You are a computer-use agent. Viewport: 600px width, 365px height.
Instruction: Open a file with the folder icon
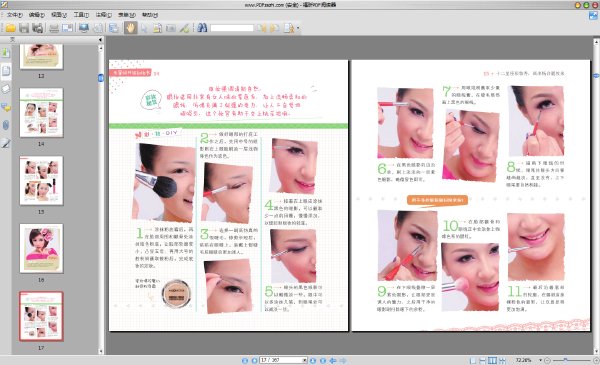point(10,28)
